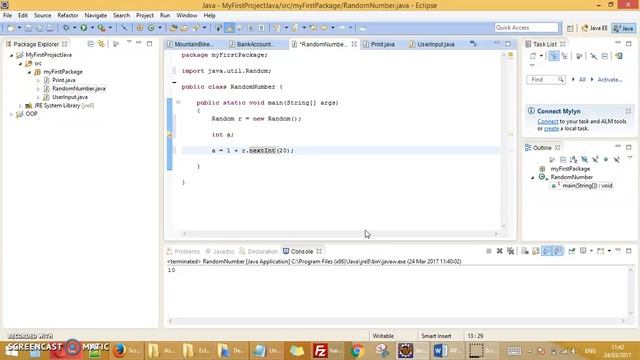Screen dimensions: 640x360
Task: Open the Problems view tab
Action: pos(183,251)
